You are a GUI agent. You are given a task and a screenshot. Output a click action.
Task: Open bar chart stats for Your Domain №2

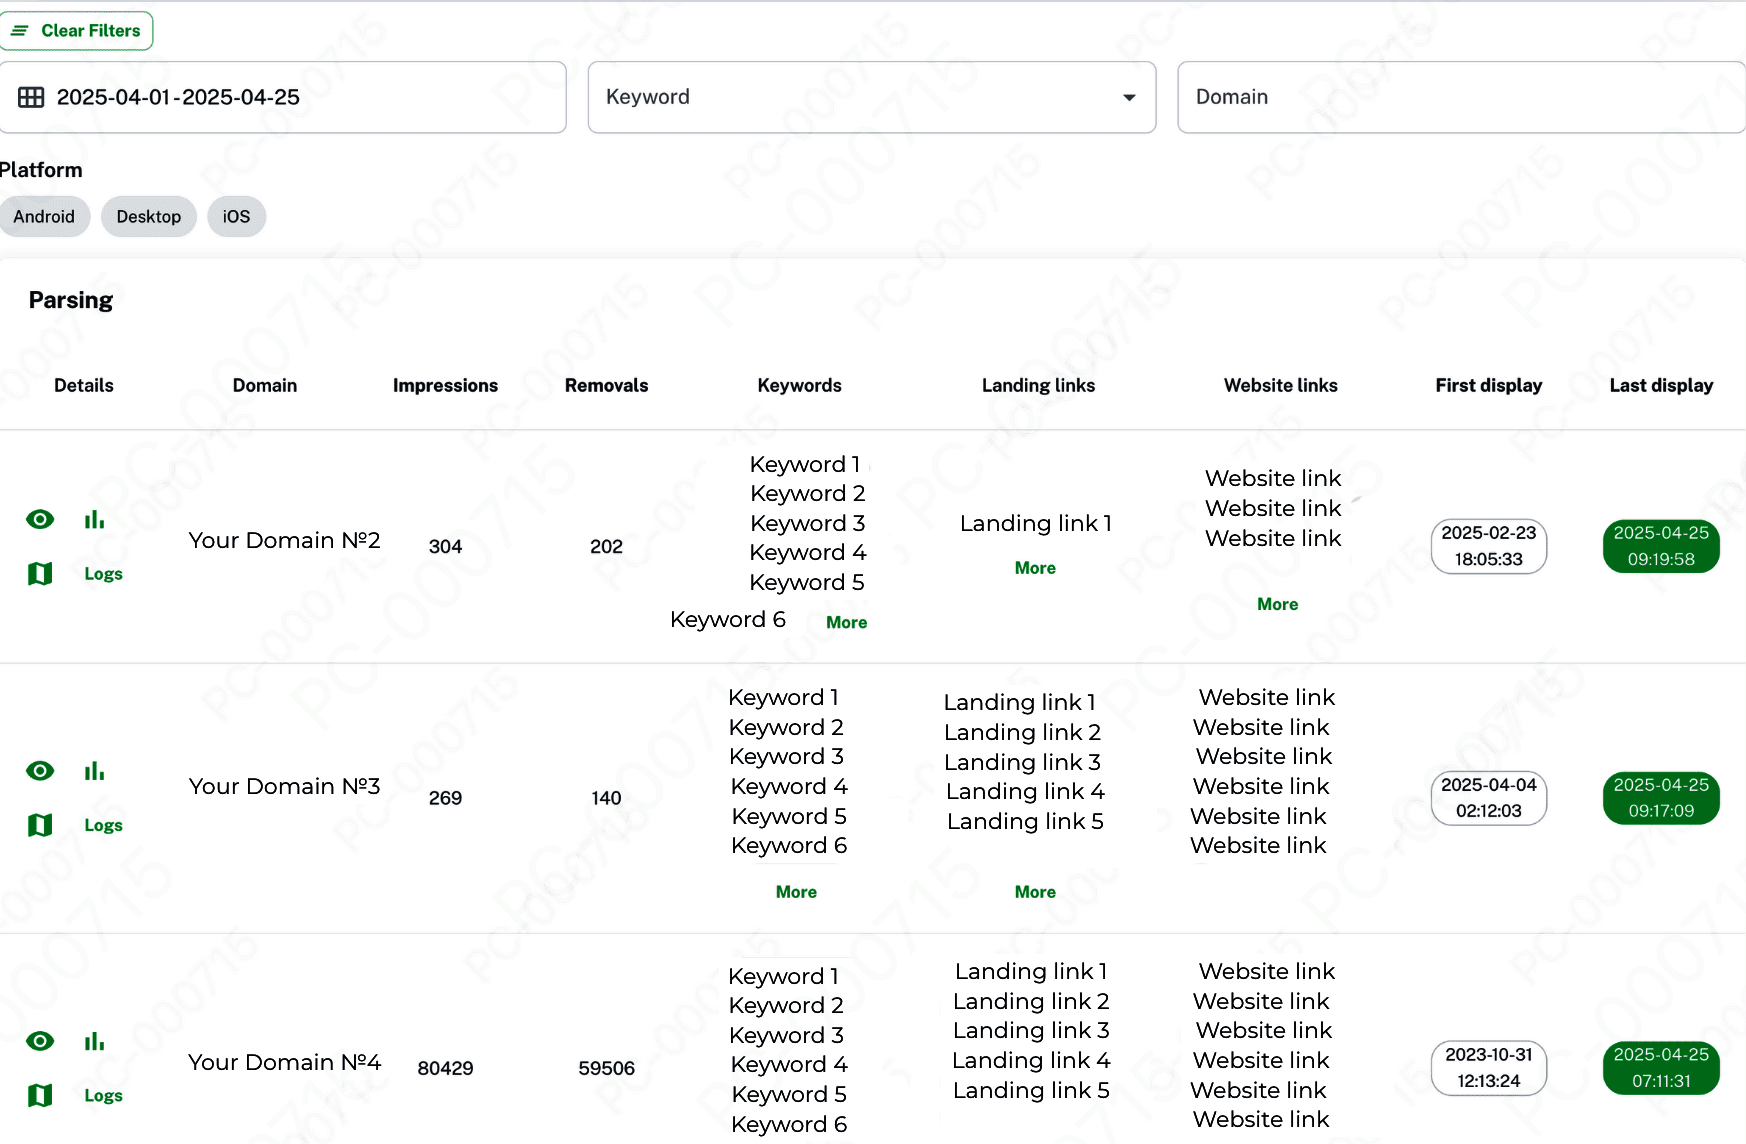click(94, 519)
